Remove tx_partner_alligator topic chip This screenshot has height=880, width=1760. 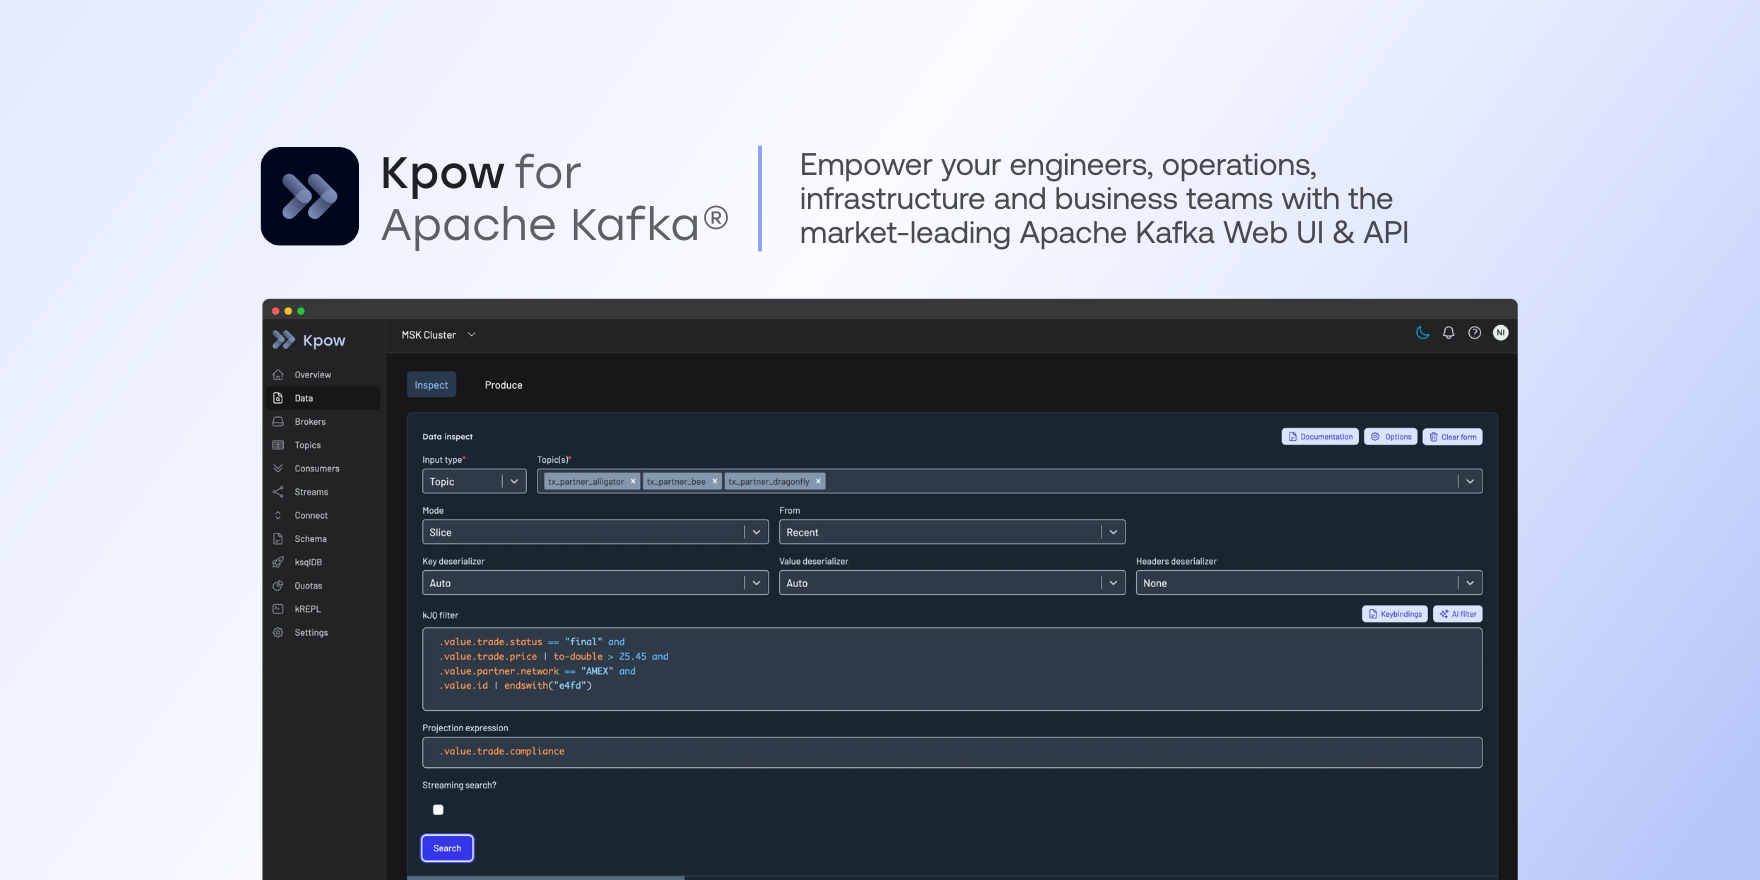tap(633, 482)
